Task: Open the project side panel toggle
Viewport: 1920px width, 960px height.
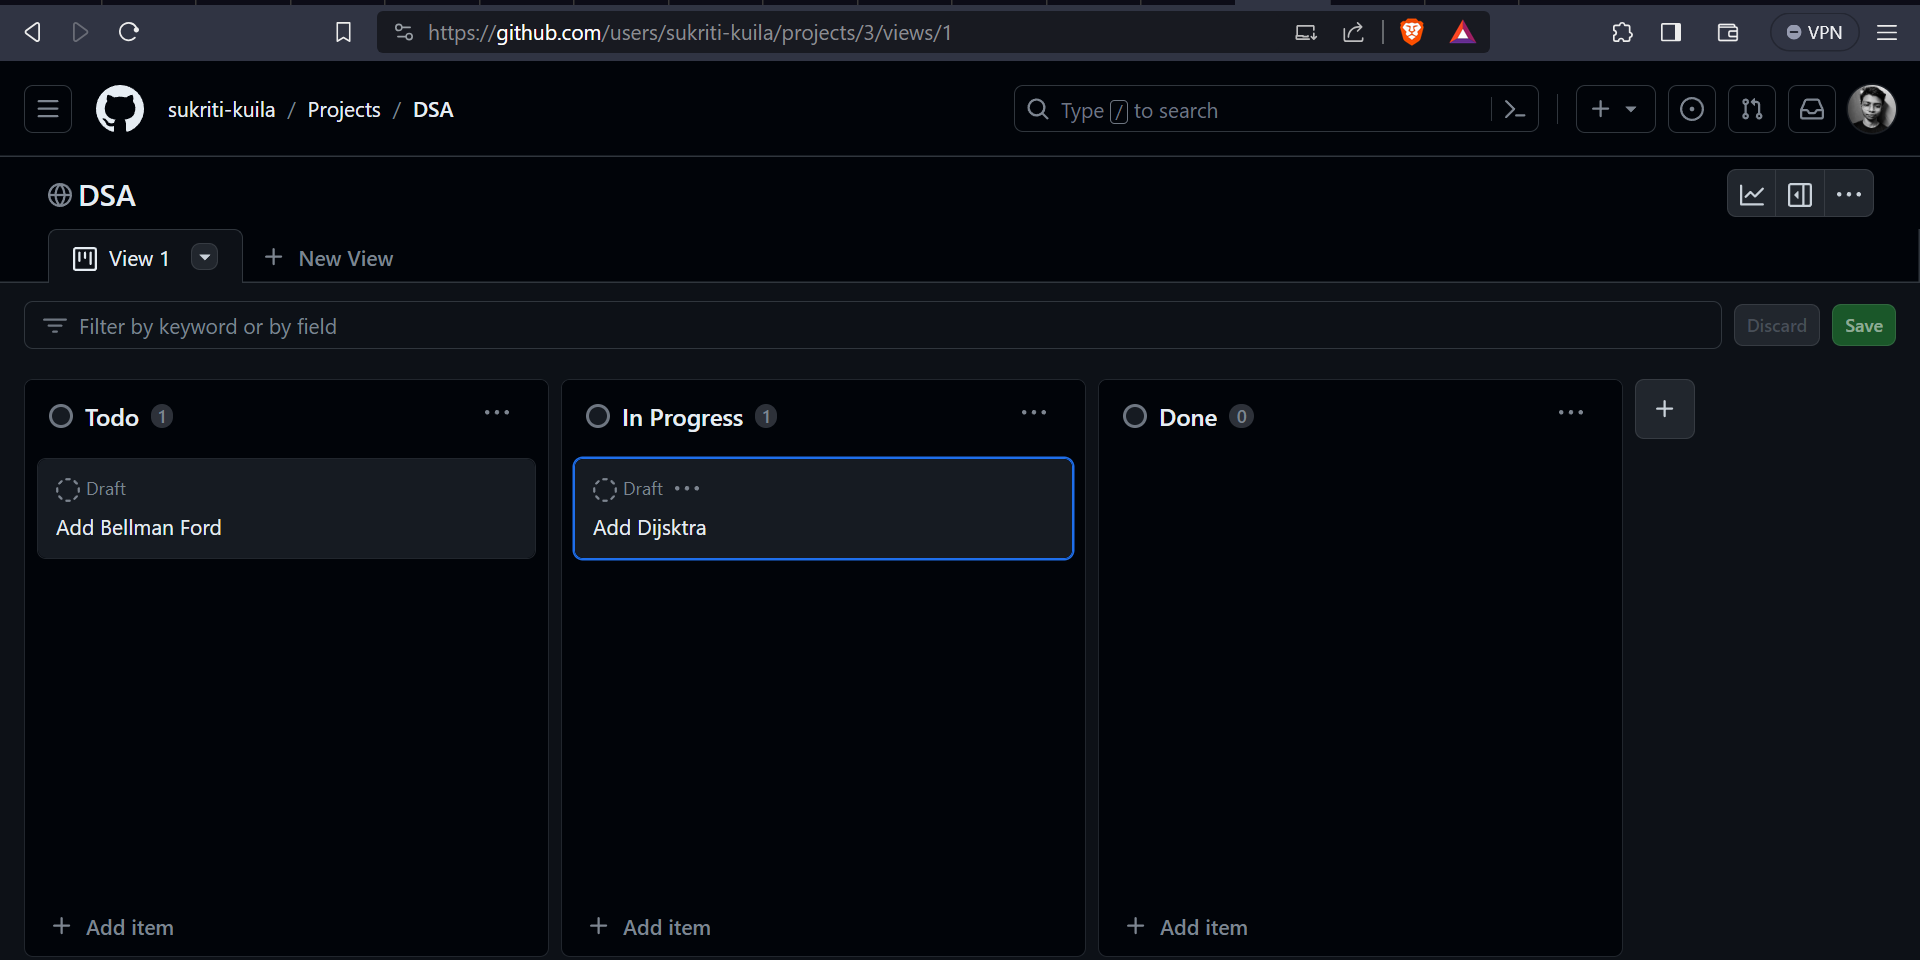Action: click(1799, 193)
